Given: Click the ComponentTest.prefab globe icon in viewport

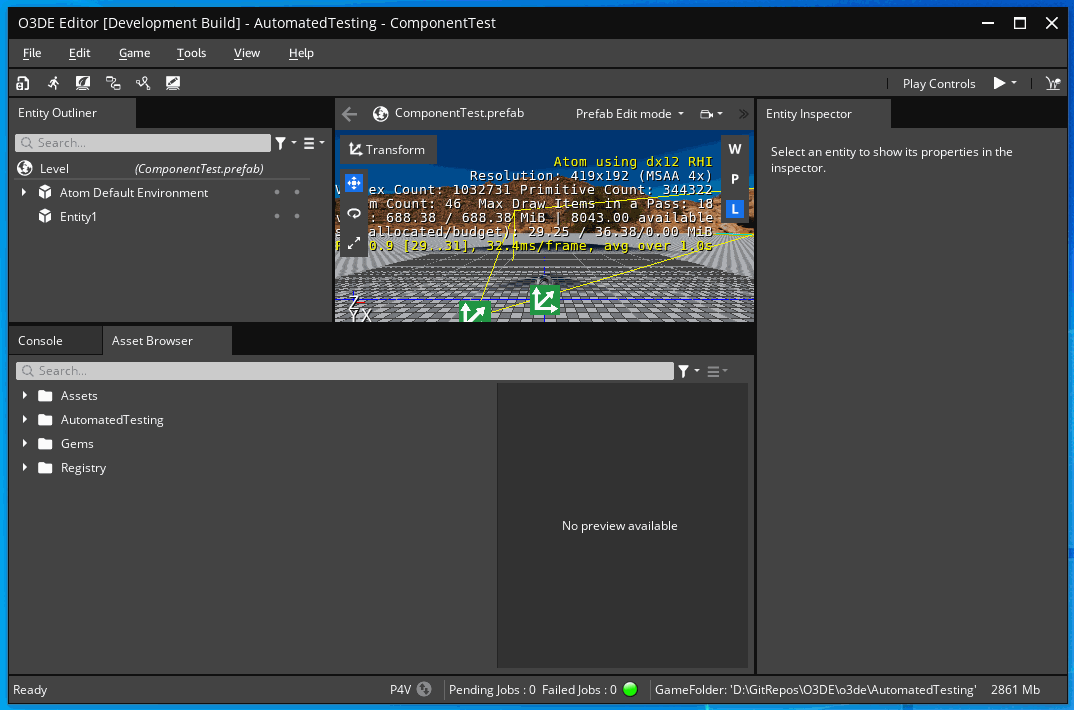Looking at the screenshot, I should click(381, 114).
